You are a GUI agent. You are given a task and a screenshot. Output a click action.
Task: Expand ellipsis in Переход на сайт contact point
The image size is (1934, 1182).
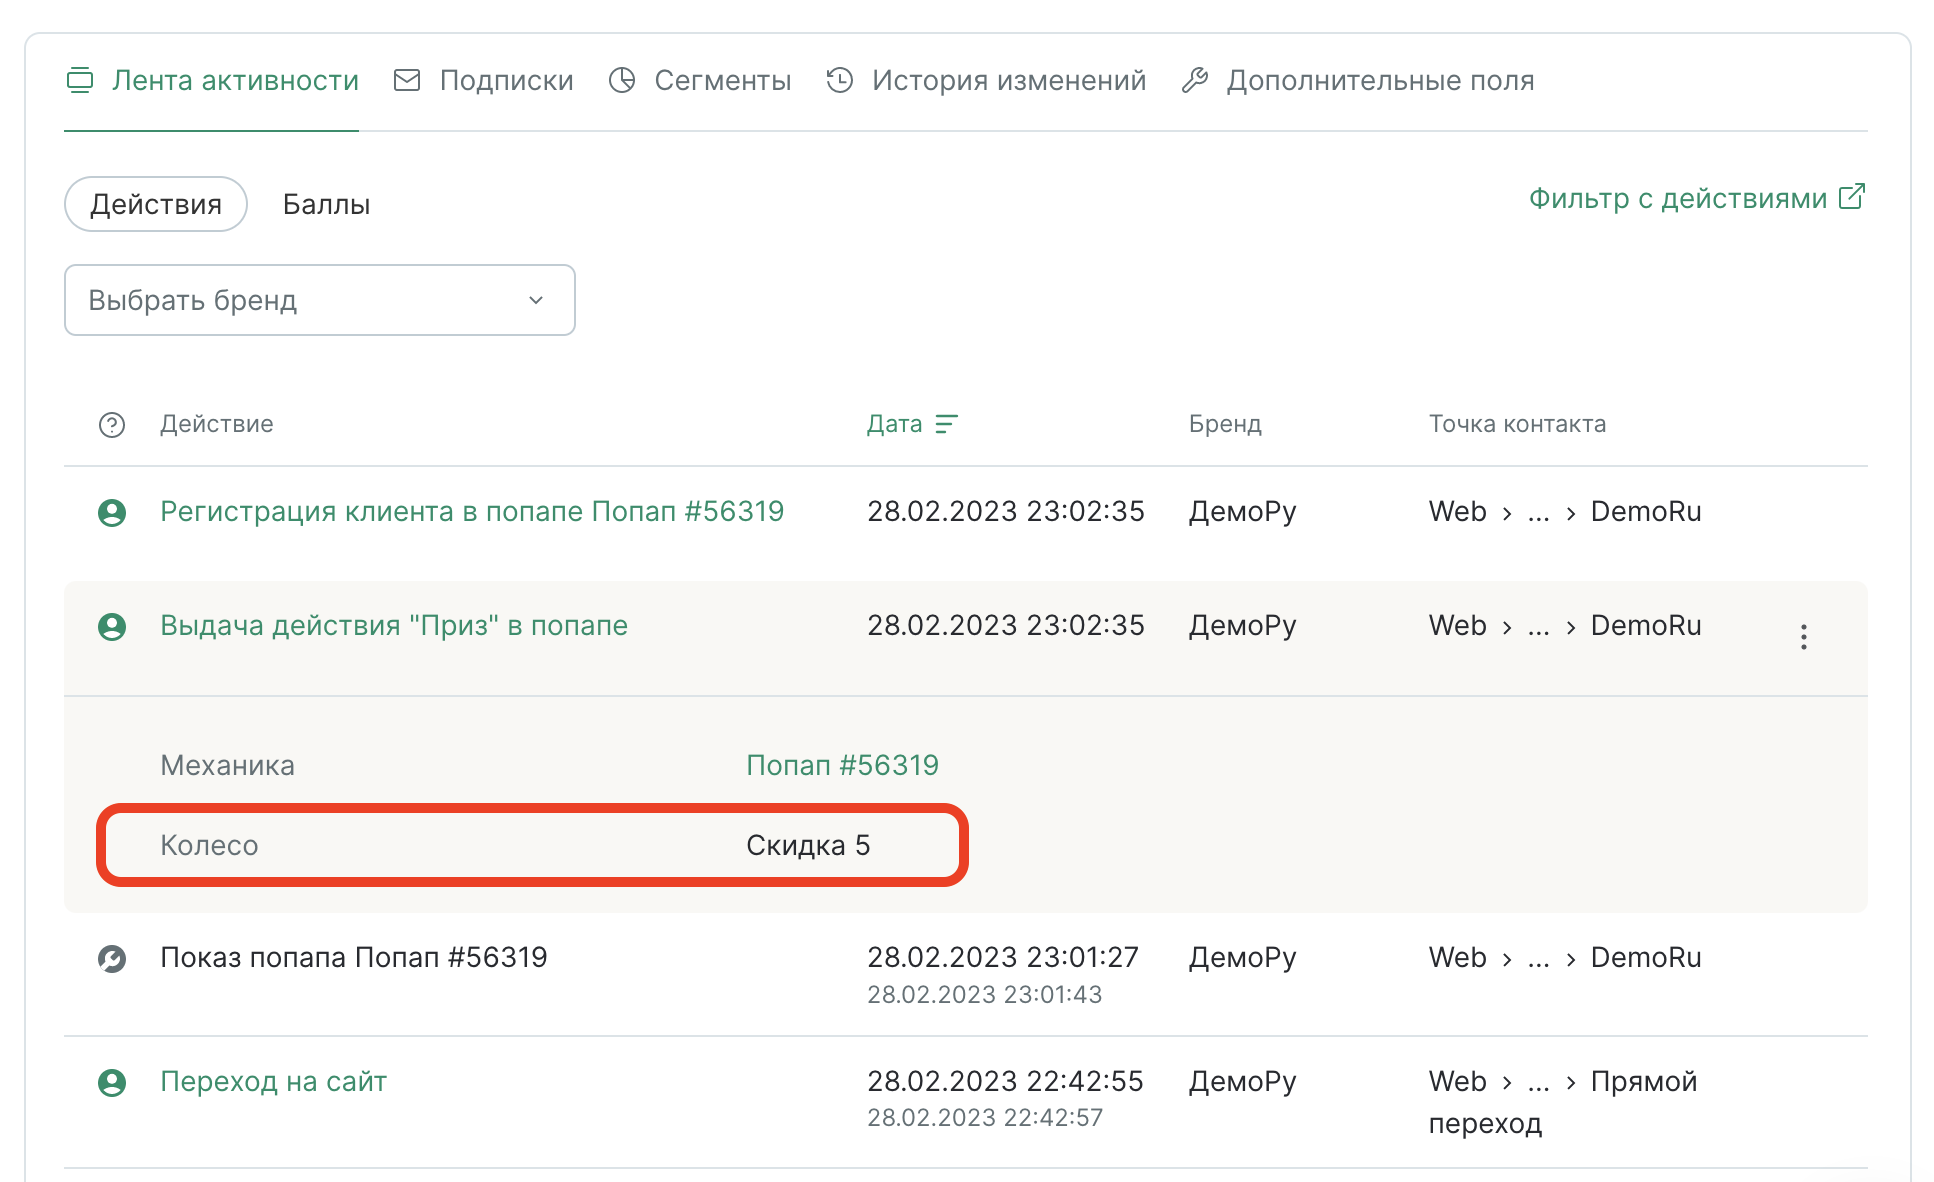click(1539, 1083)
